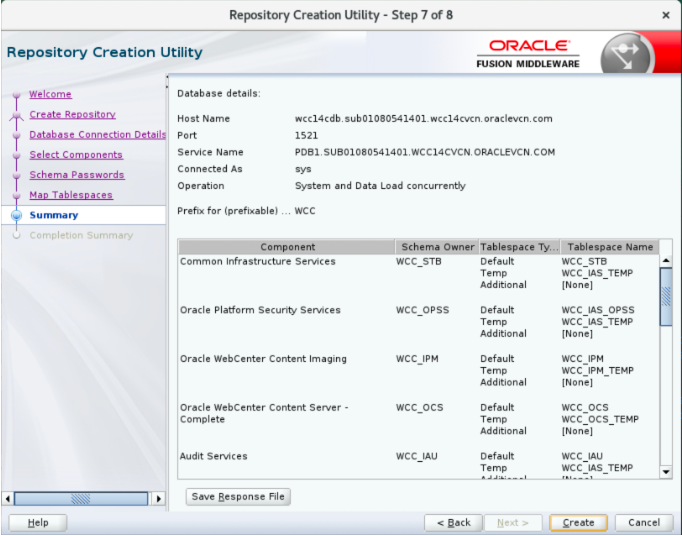Jump to Database Connection Details step
682x536 pixels.
click(x=97, y=134)
